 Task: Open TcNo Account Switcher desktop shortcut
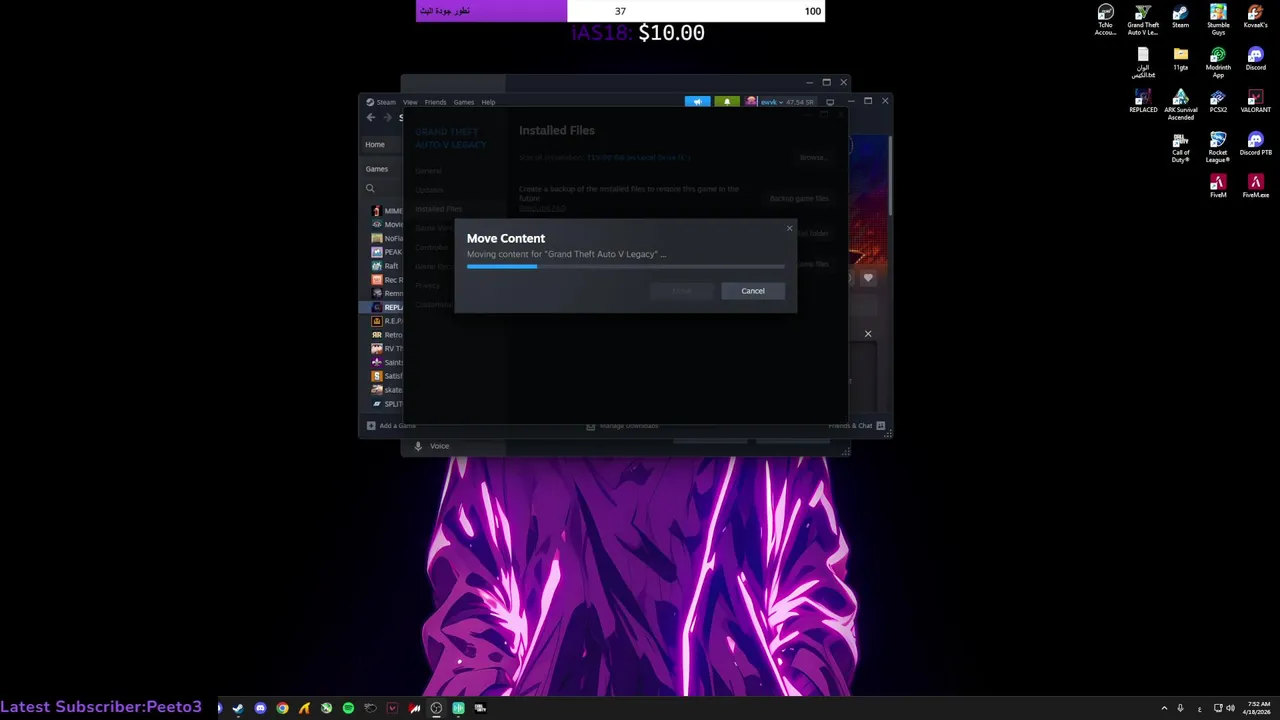click(x=1105, y=20)
